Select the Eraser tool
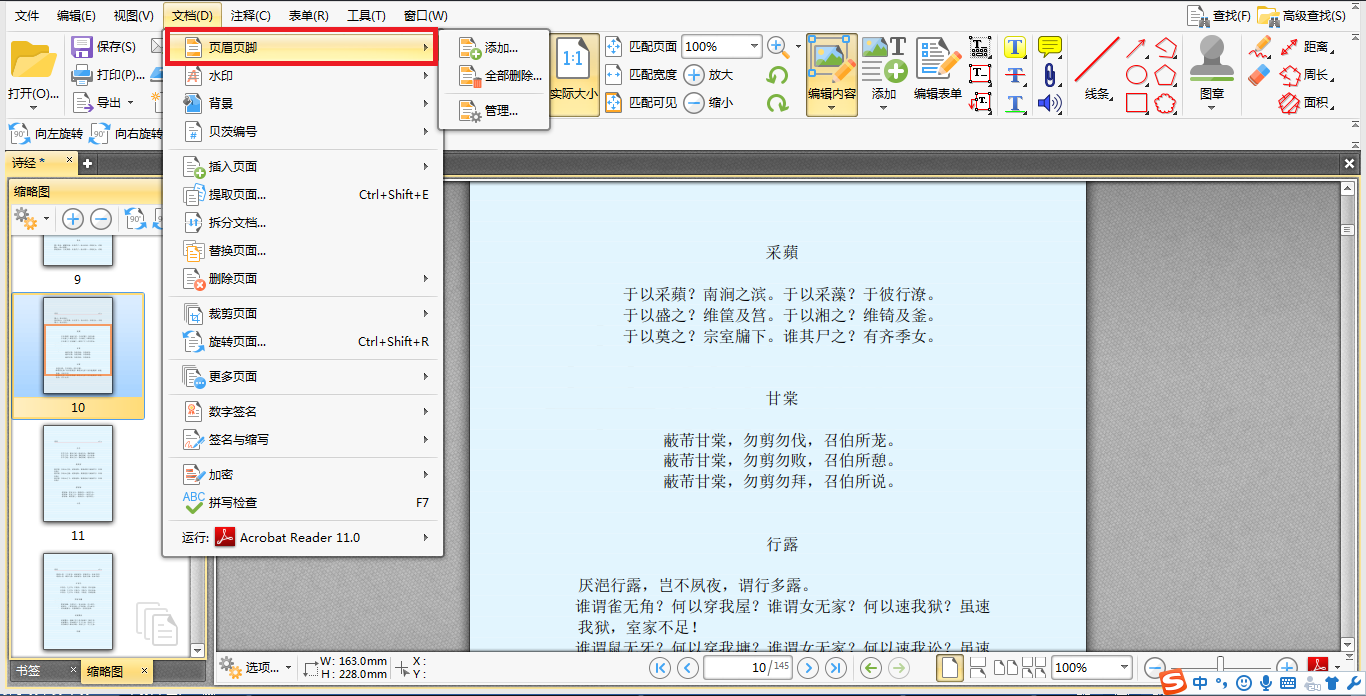The width and height of the screenshot is (1366, 696). [1260, 74]
